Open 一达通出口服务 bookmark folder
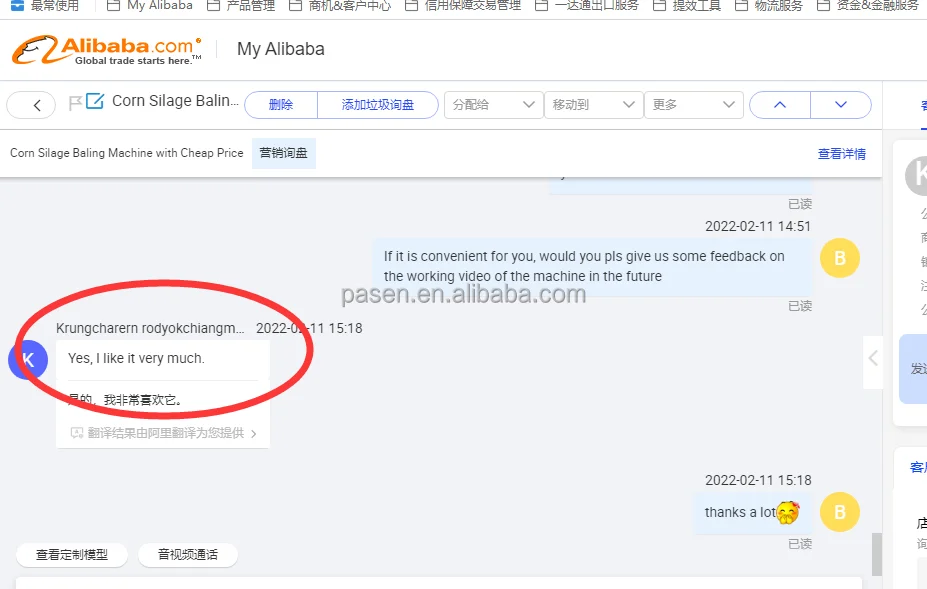Viewport: 927px width, 589px height. tap(586, 6)
